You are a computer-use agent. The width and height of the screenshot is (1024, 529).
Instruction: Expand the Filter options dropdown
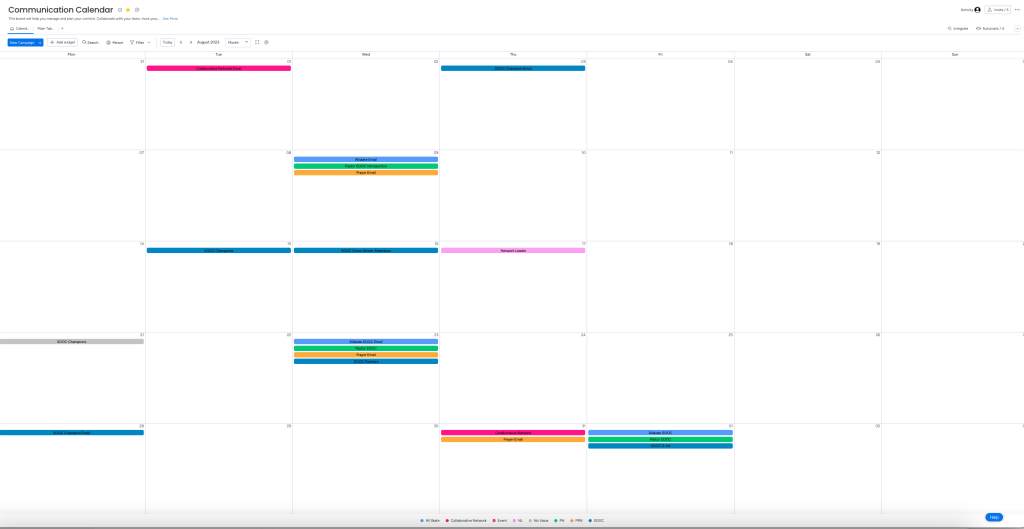click(x=149, y=42)
